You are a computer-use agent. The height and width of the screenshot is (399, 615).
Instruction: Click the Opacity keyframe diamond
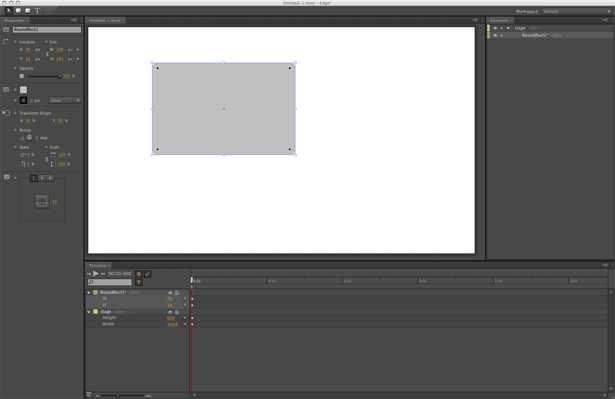[x=15, y=68]
